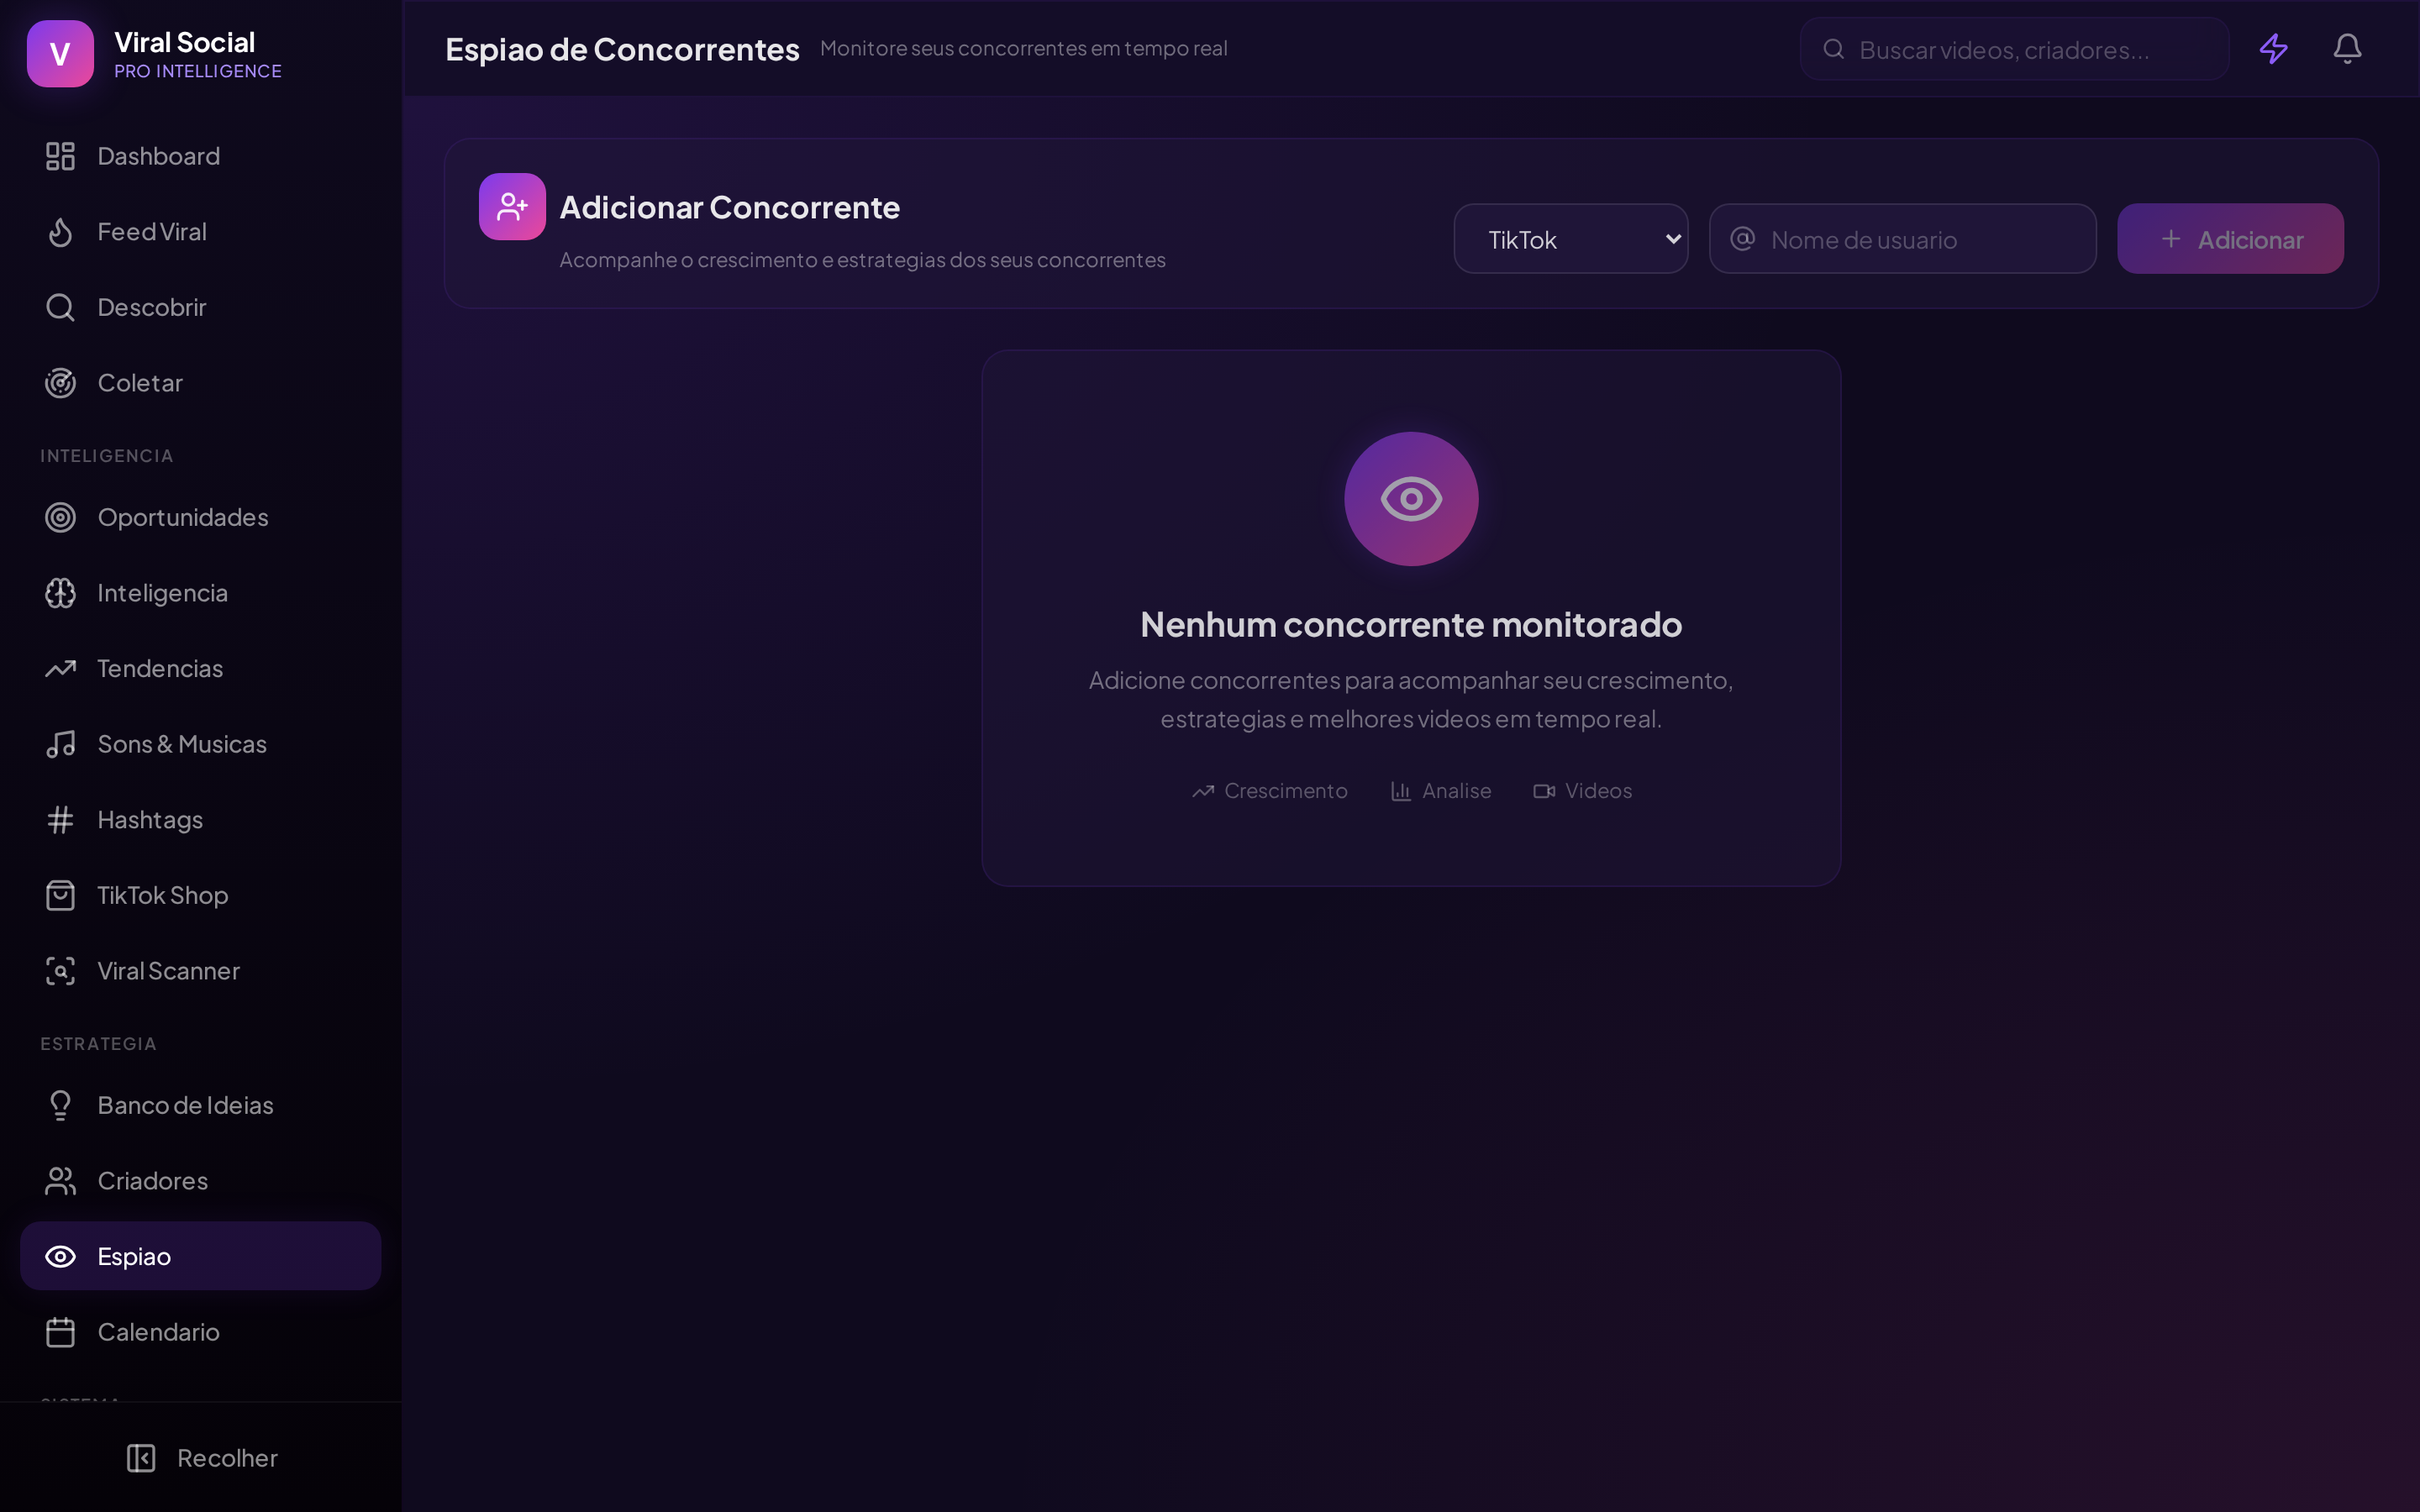Click the Oportunidades target icon

click(x=60, y=517)
